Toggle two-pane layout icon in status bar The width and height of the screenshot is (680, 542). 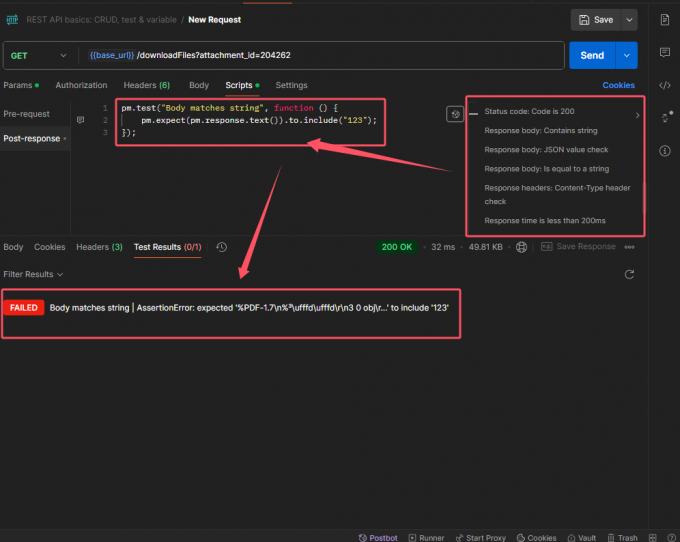(x=653, y=538)
